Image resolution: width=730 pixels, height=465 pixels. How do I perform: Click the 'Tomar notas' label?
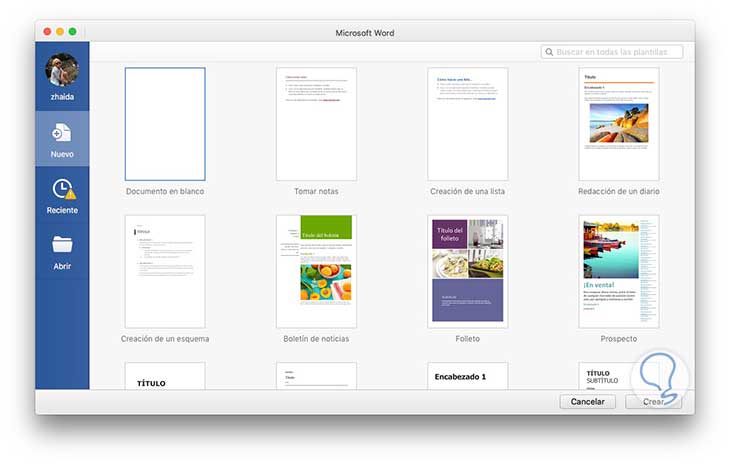point(316,191)
